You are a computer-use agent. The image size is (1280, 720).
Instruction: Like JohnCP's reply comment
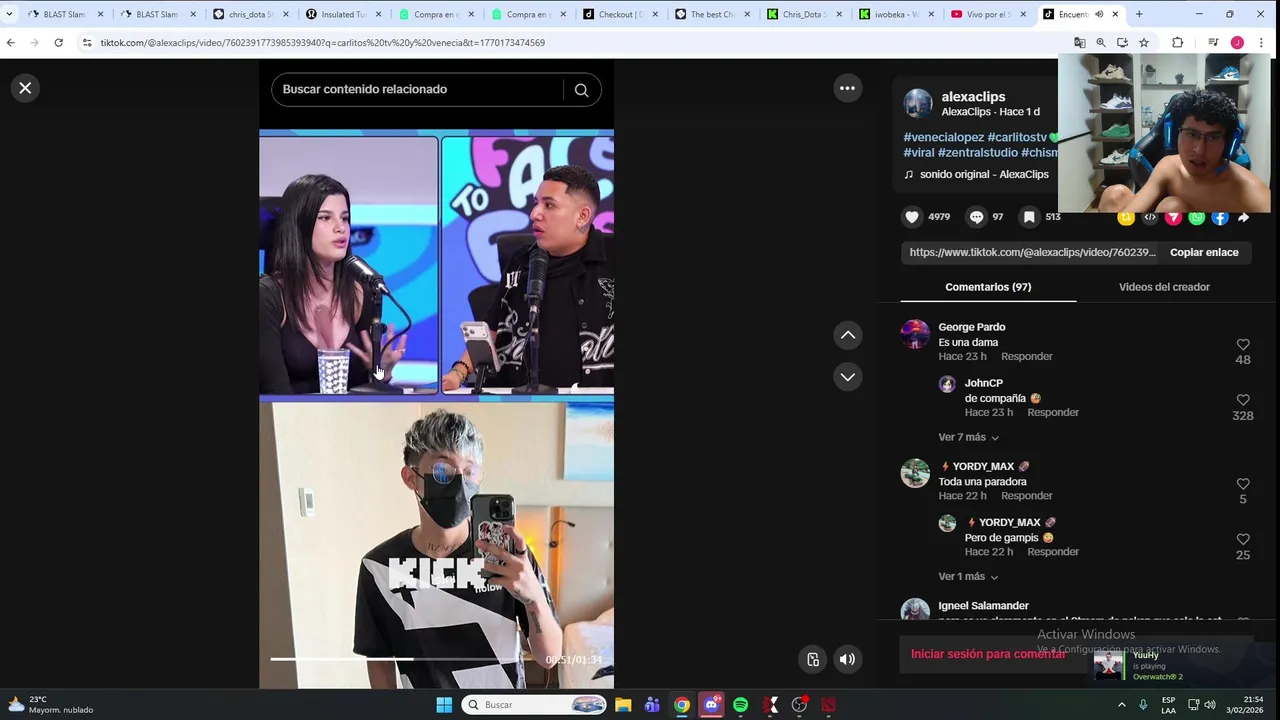(1243, 400)
